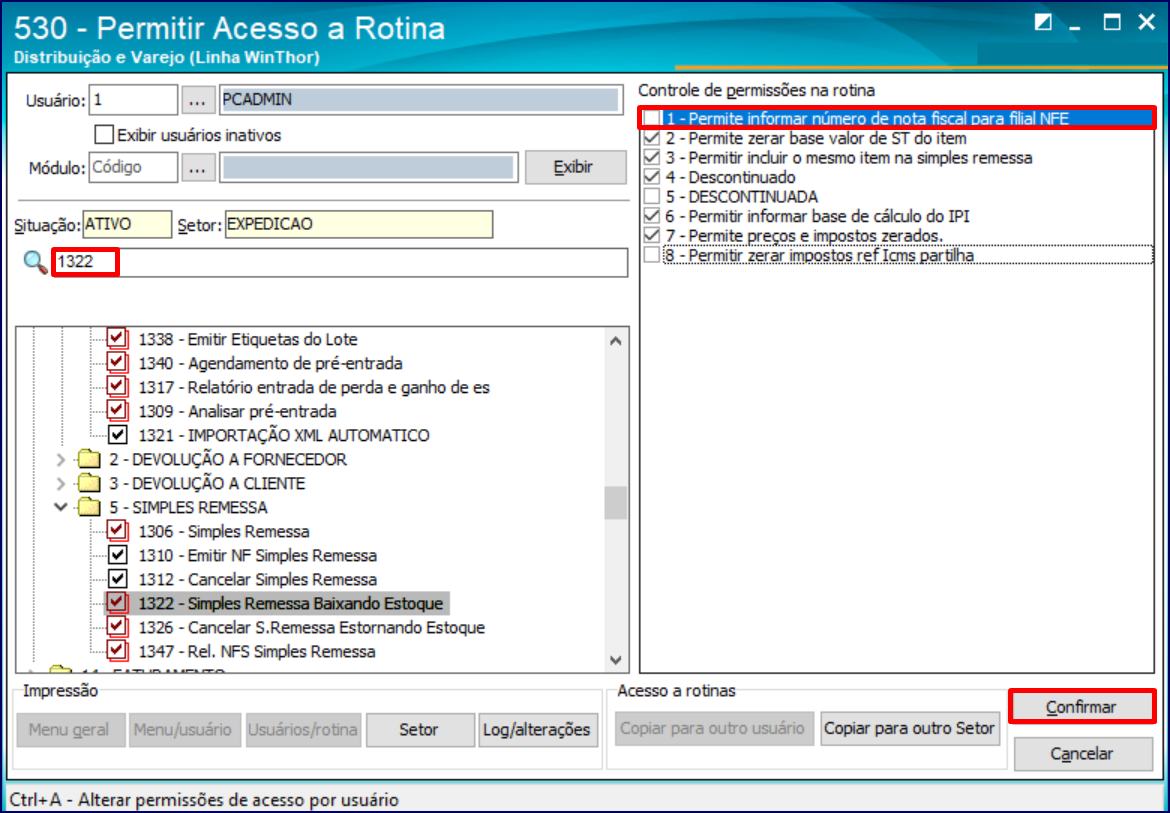Click the folder icon for 3 - DEVOLUÇÃO A CLIENTE
The height and width of the screenshot is (813, 1170).
click(90, 483)
